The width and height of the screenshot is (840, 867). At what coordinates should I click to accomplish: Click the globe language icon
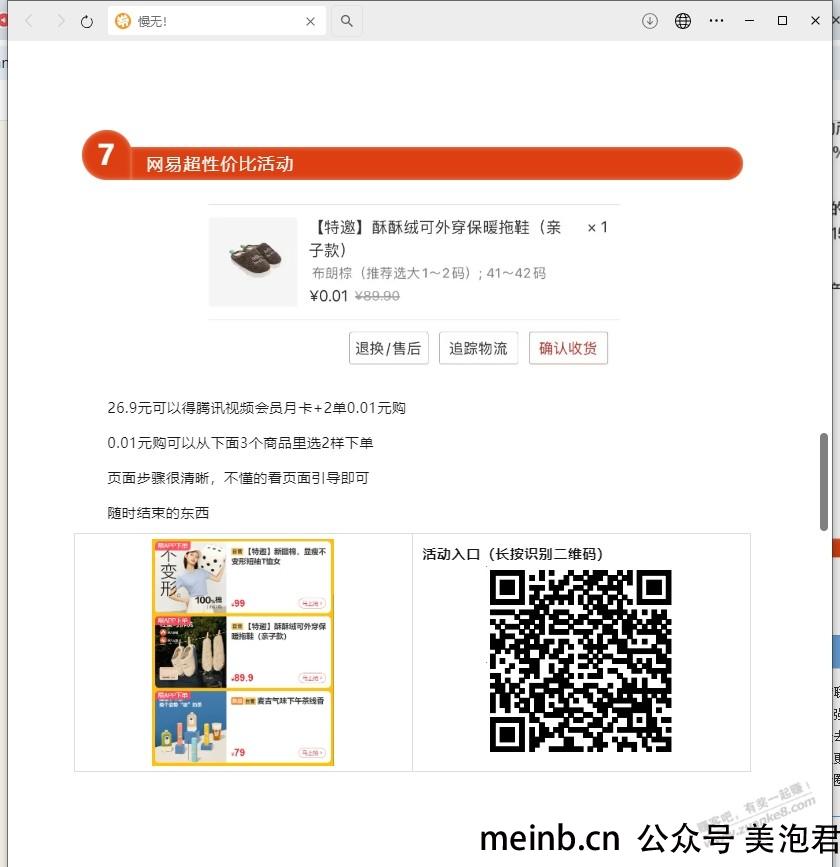coord(683,21)
